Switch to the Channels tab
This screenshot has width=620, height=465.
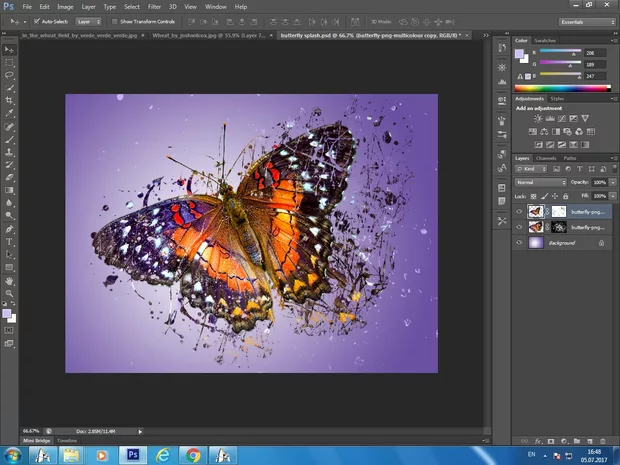coord(547,158)
